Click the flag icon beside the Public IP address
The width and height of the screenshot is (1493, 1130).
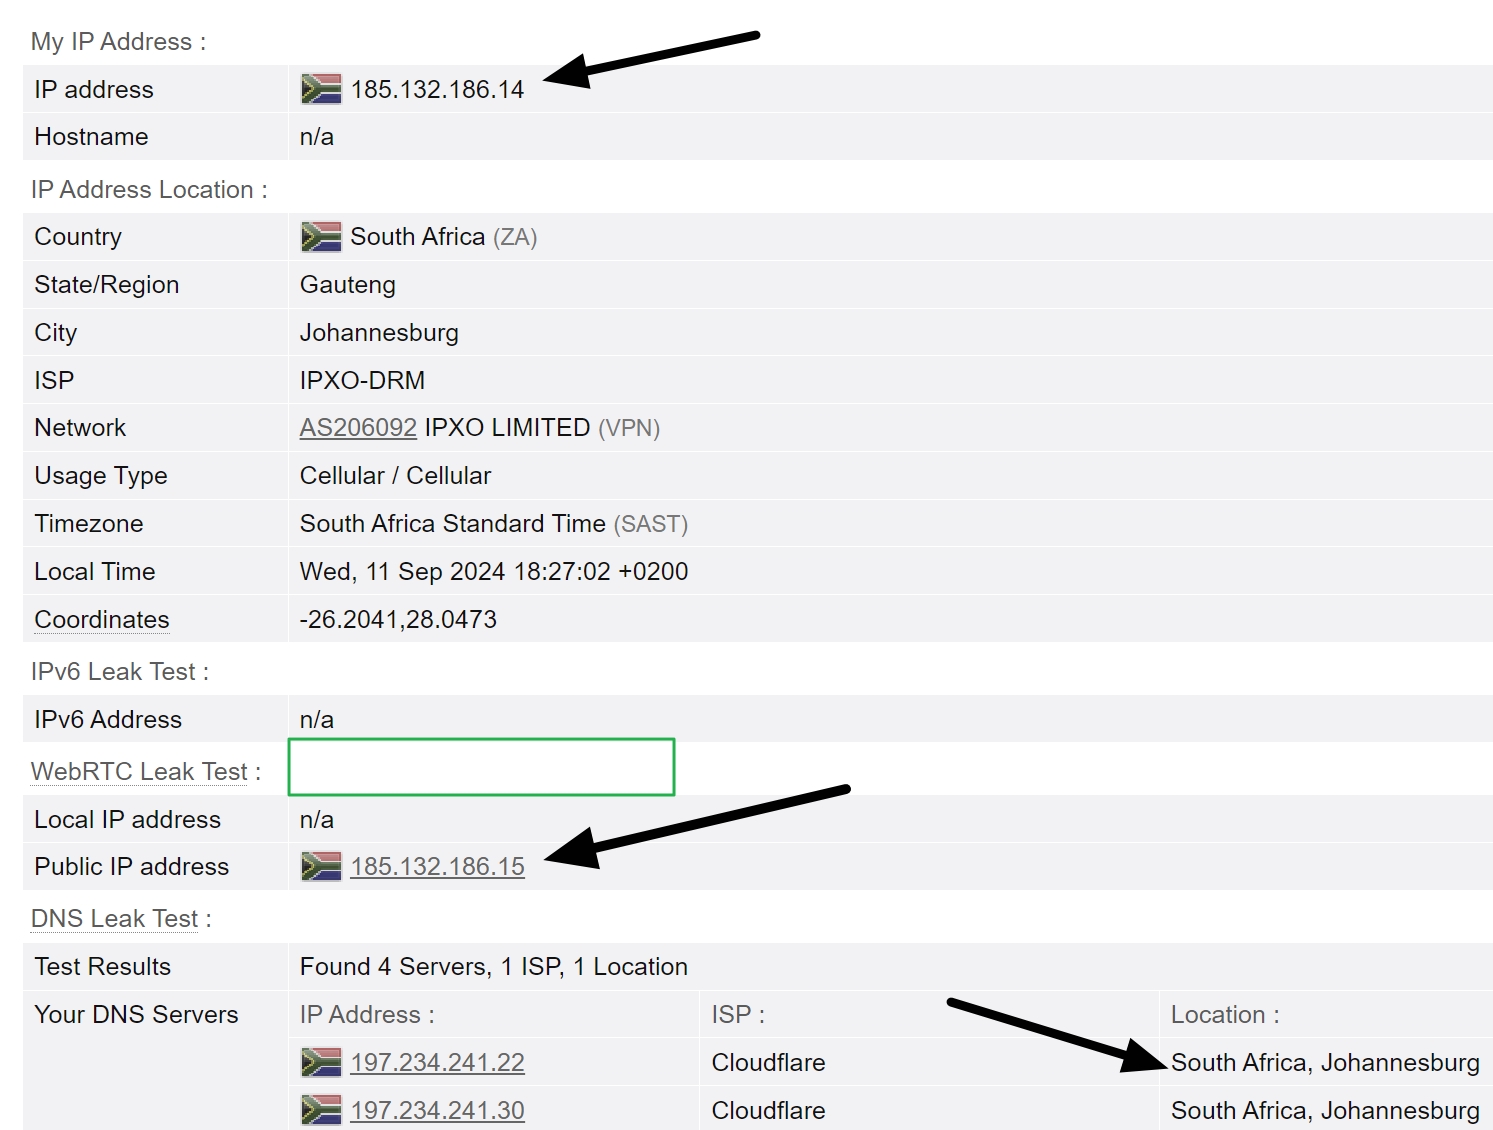320,866
